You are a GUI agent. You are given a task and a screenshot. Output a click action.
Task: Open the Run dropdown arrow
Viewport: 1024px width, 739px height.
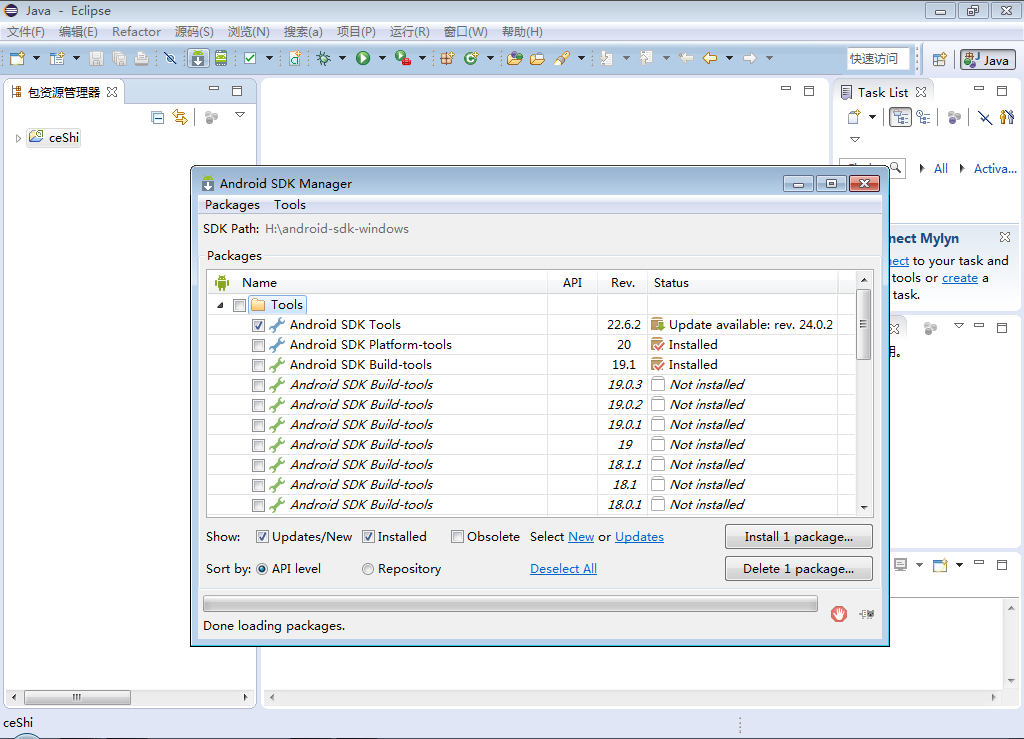pos(382,58)
